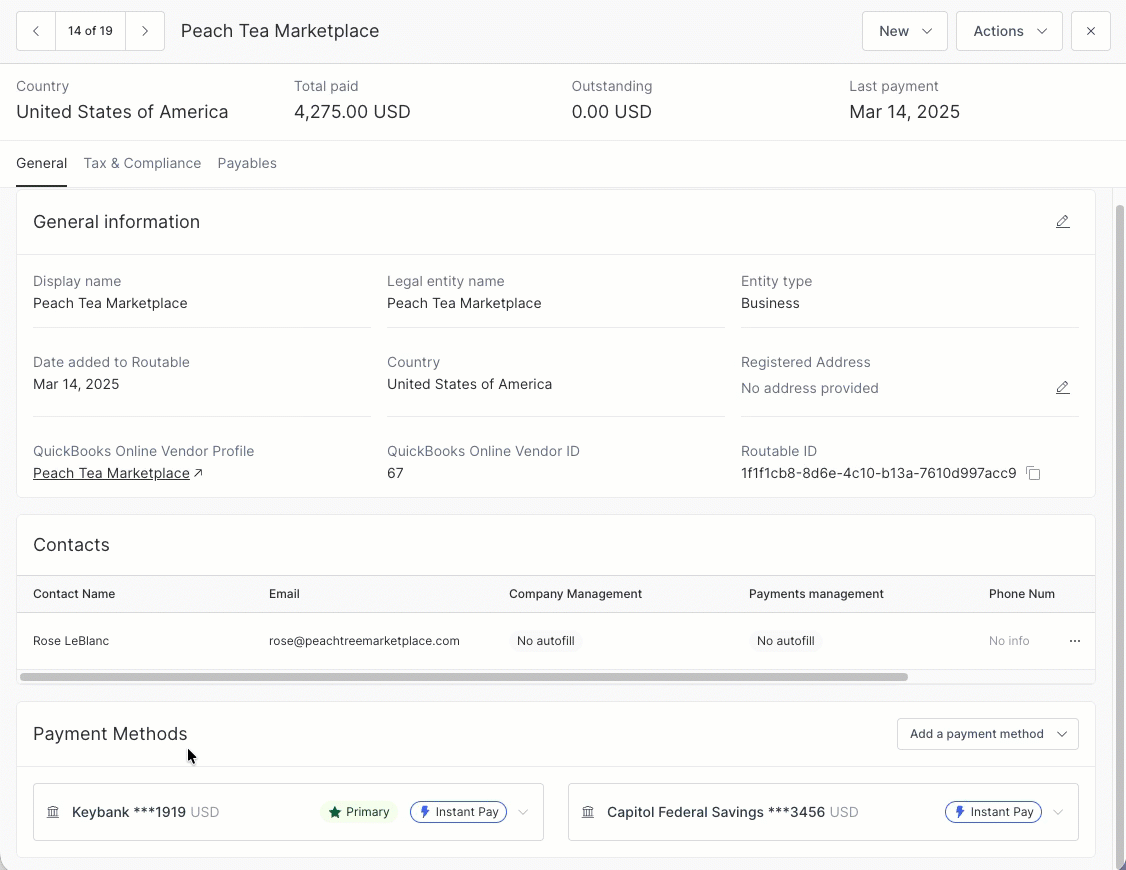Screen dimensions: 1126x870
Task: Open external link arrow beside Peach Tea Marketplace
Action: pos(199,472)
